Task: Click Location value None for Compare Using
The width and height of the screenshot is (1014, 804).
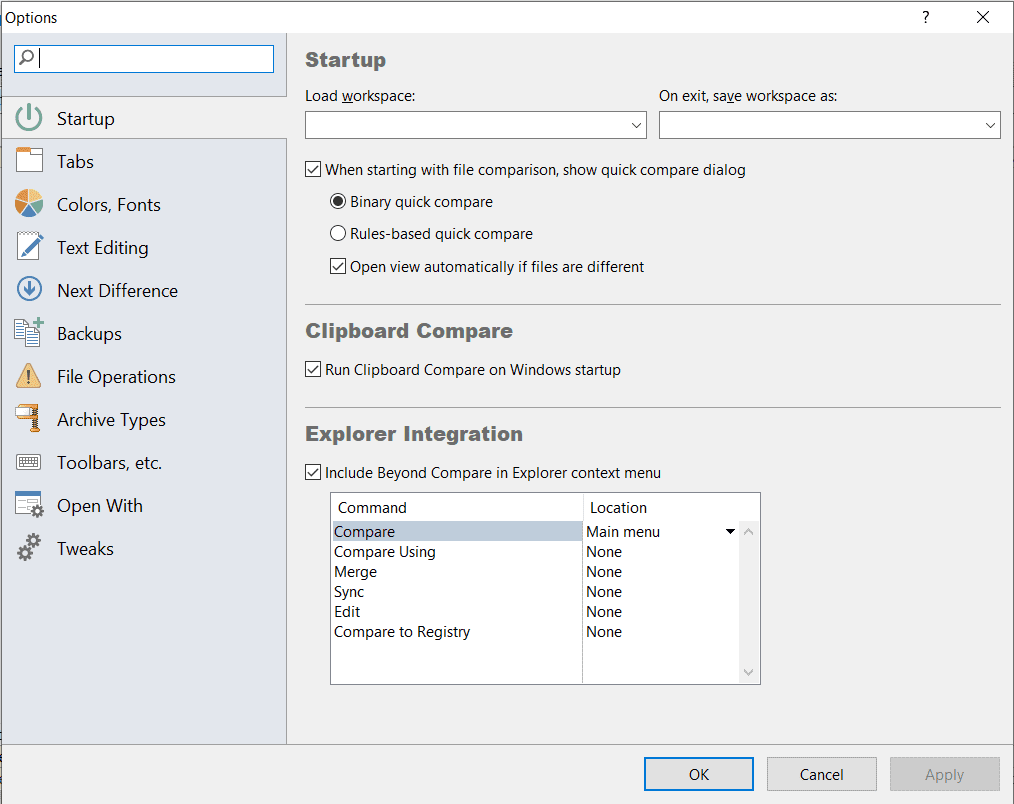Action: coord(604,551)
